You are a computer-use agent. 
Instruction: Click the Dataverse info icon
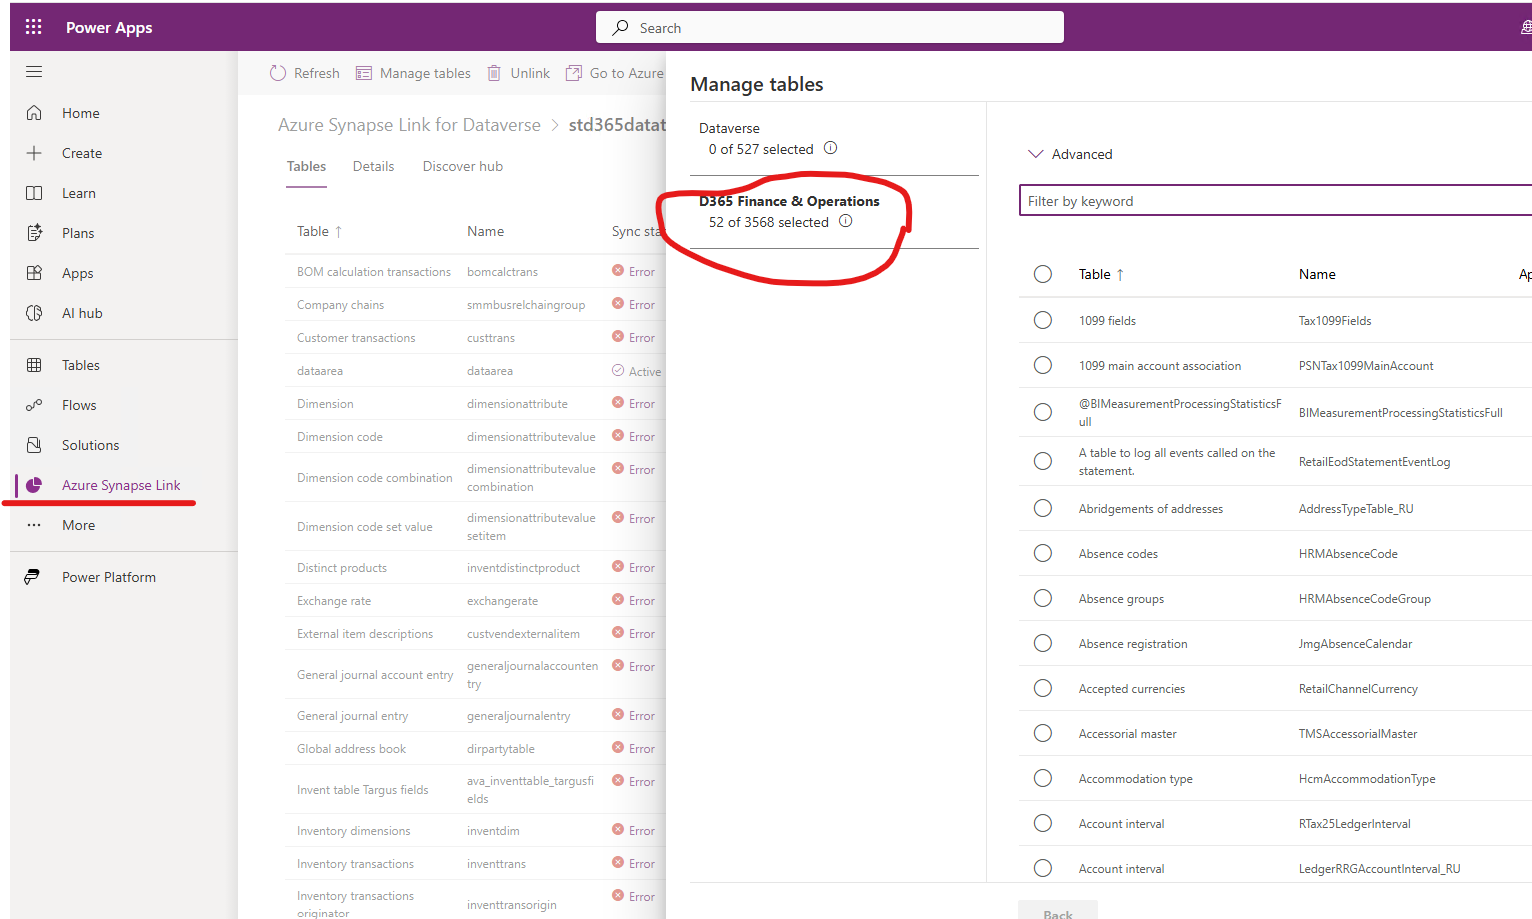pos(830,148)
